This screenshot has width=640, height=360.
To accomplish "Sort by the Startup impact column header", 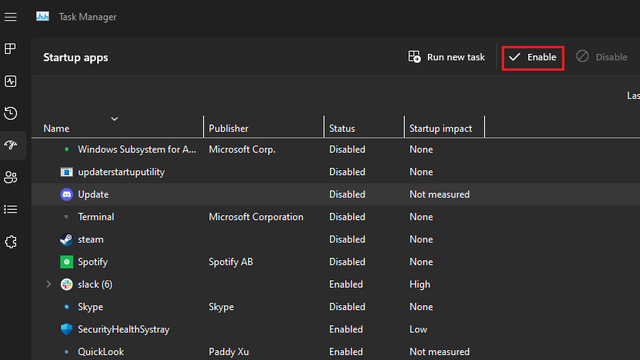I will click(441, 129).
